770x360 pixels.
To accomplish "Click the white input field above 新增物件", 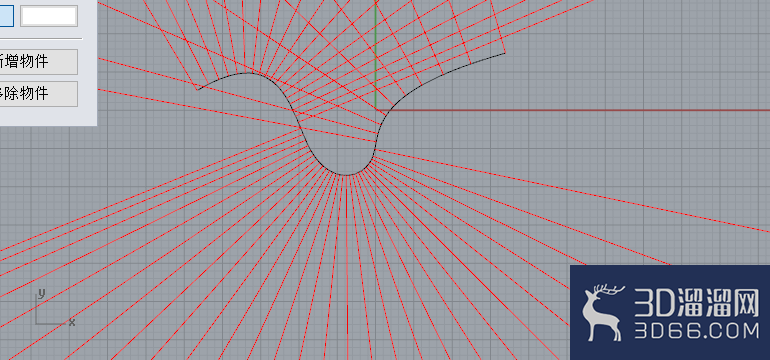I will tap(49, 16).
